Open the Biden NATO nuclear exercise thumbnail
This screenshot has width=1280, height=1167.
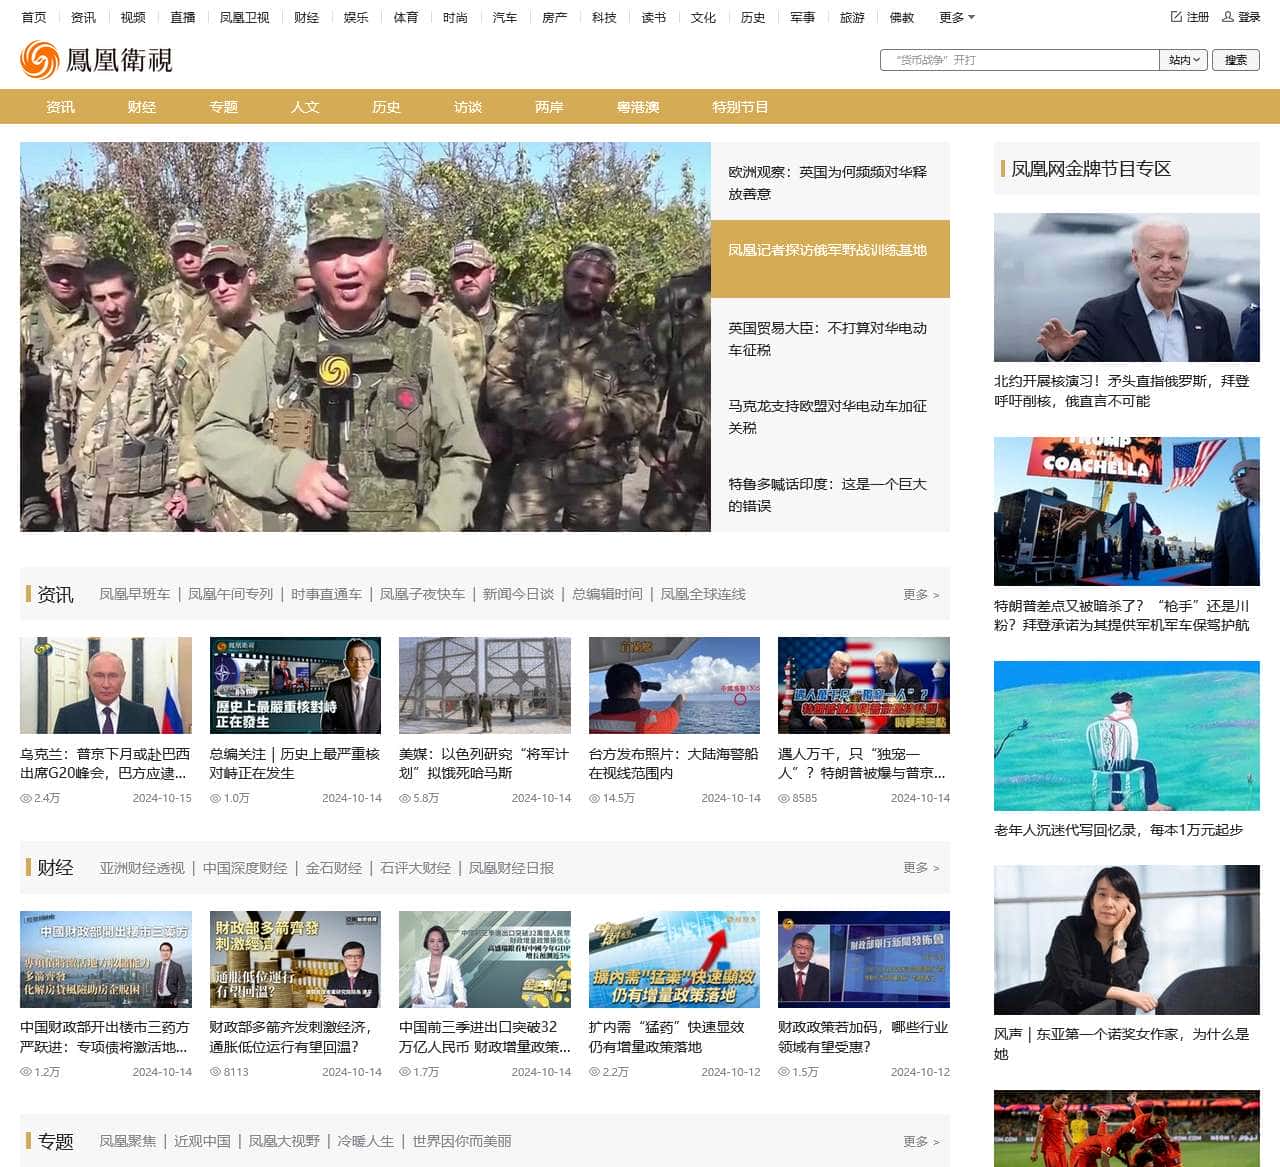(1126, 288)
